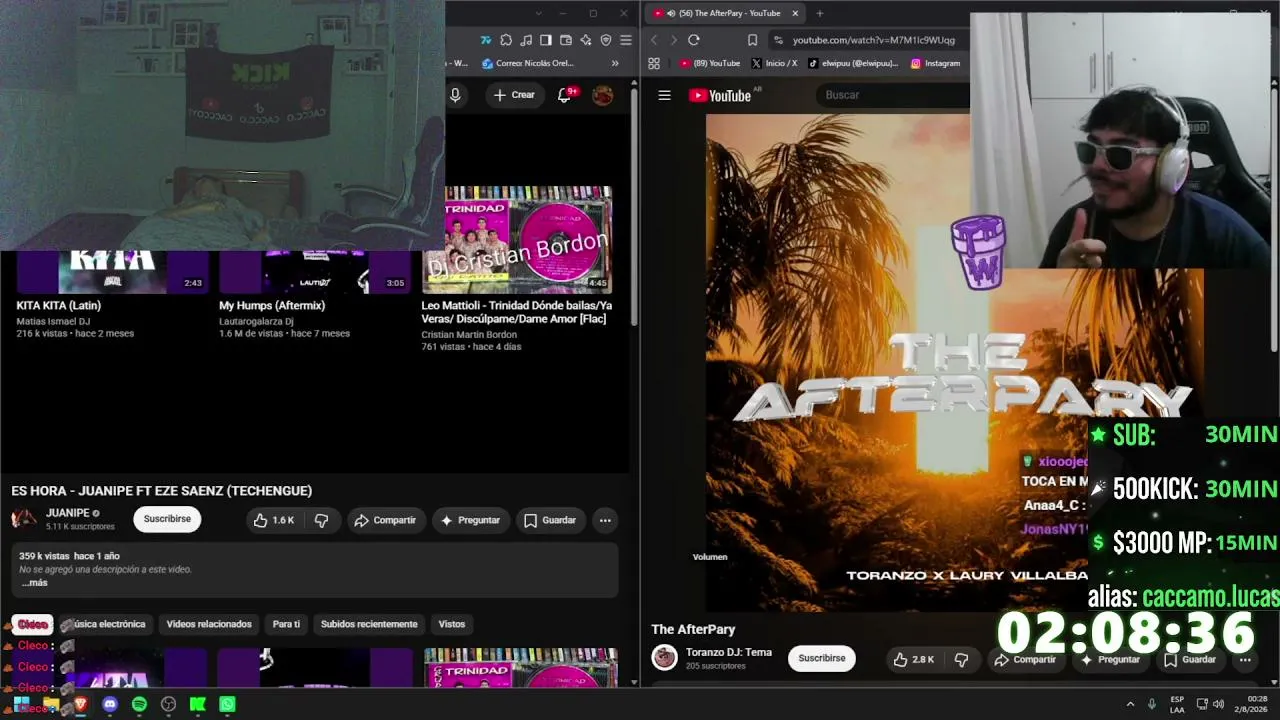Select the 'Vistos' filter chip
Viewport: 1280px width, 720px height.
click(452, 624)
